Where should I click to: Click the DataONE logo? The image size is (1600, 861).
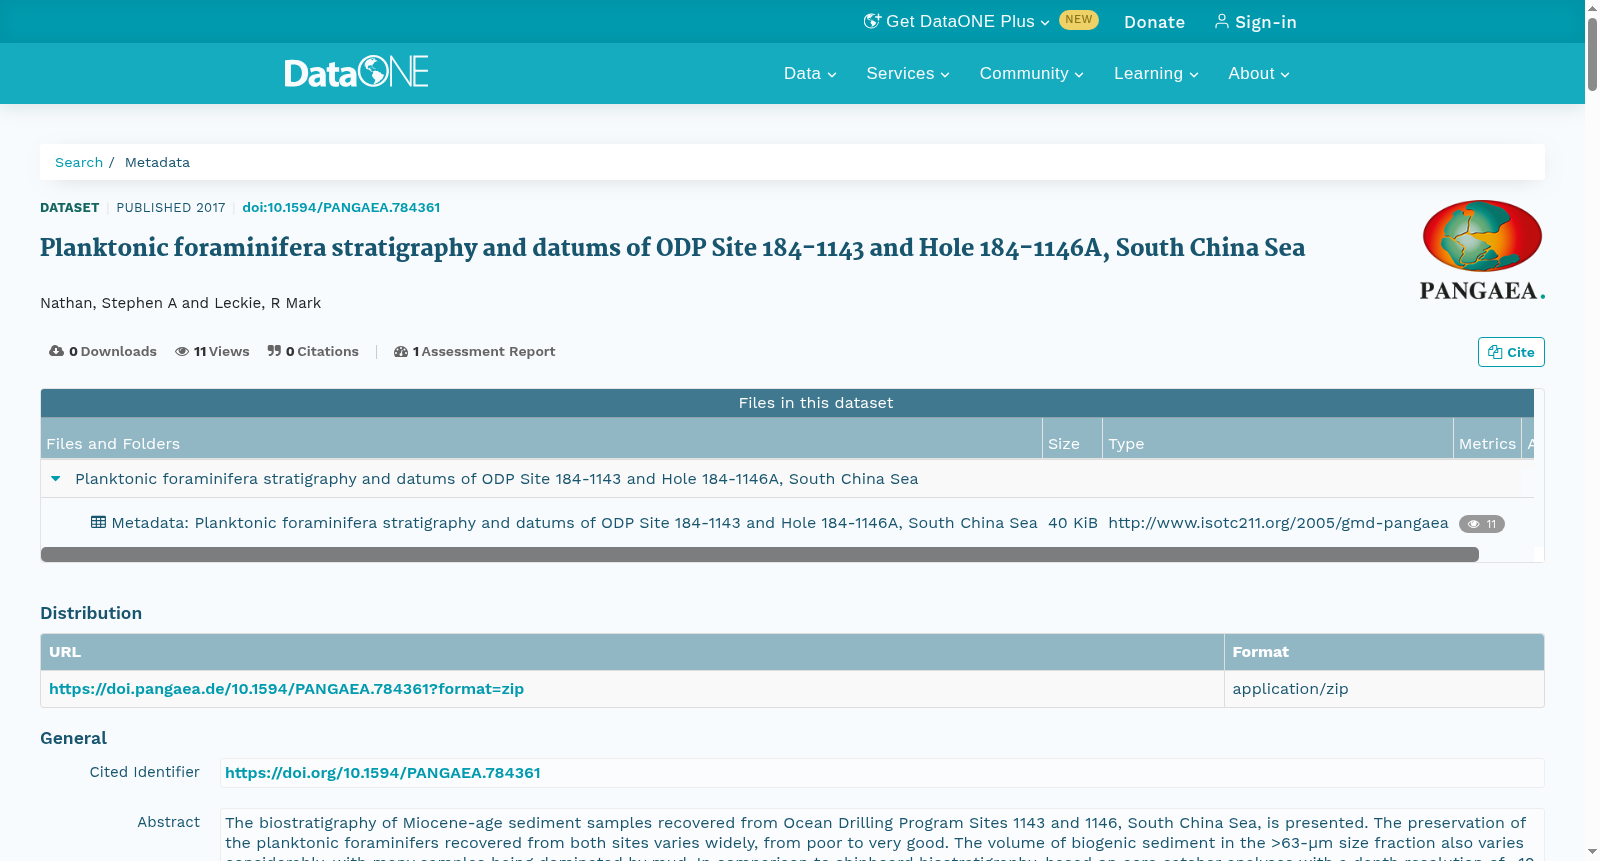(356, 72)
